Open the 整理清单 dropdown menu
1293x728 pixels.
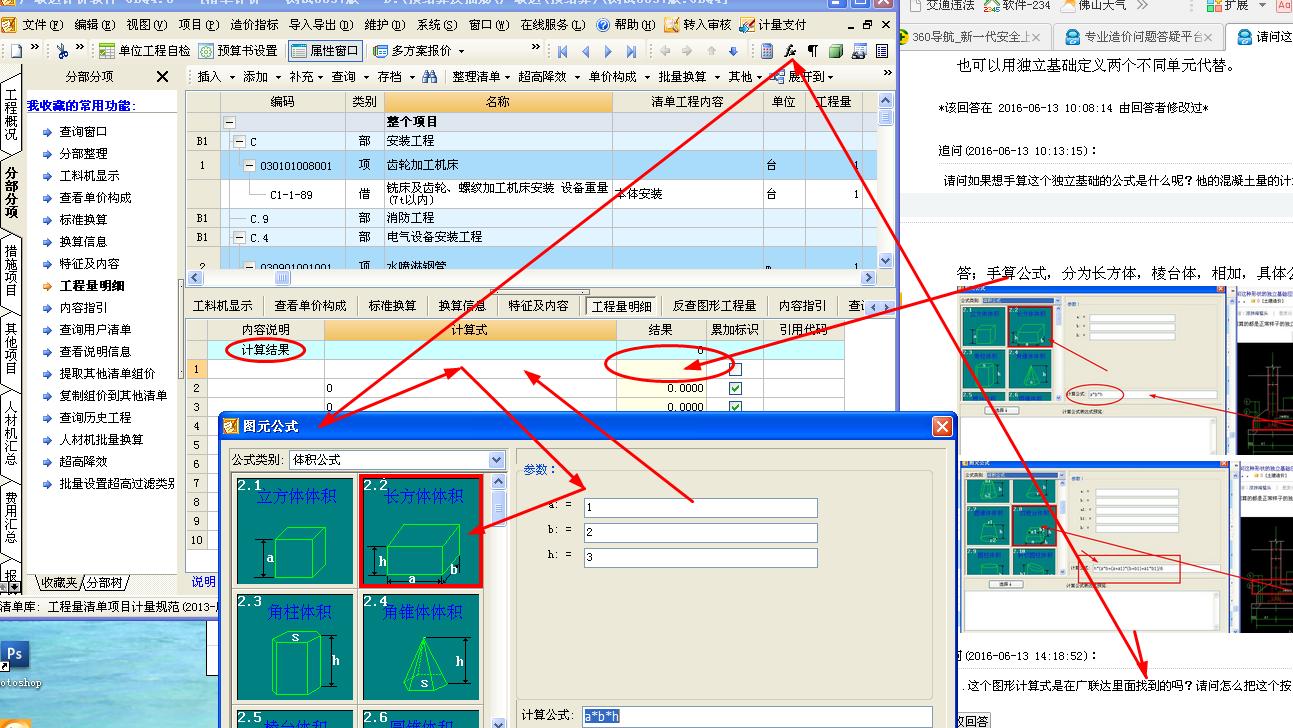tap(482, 76)
